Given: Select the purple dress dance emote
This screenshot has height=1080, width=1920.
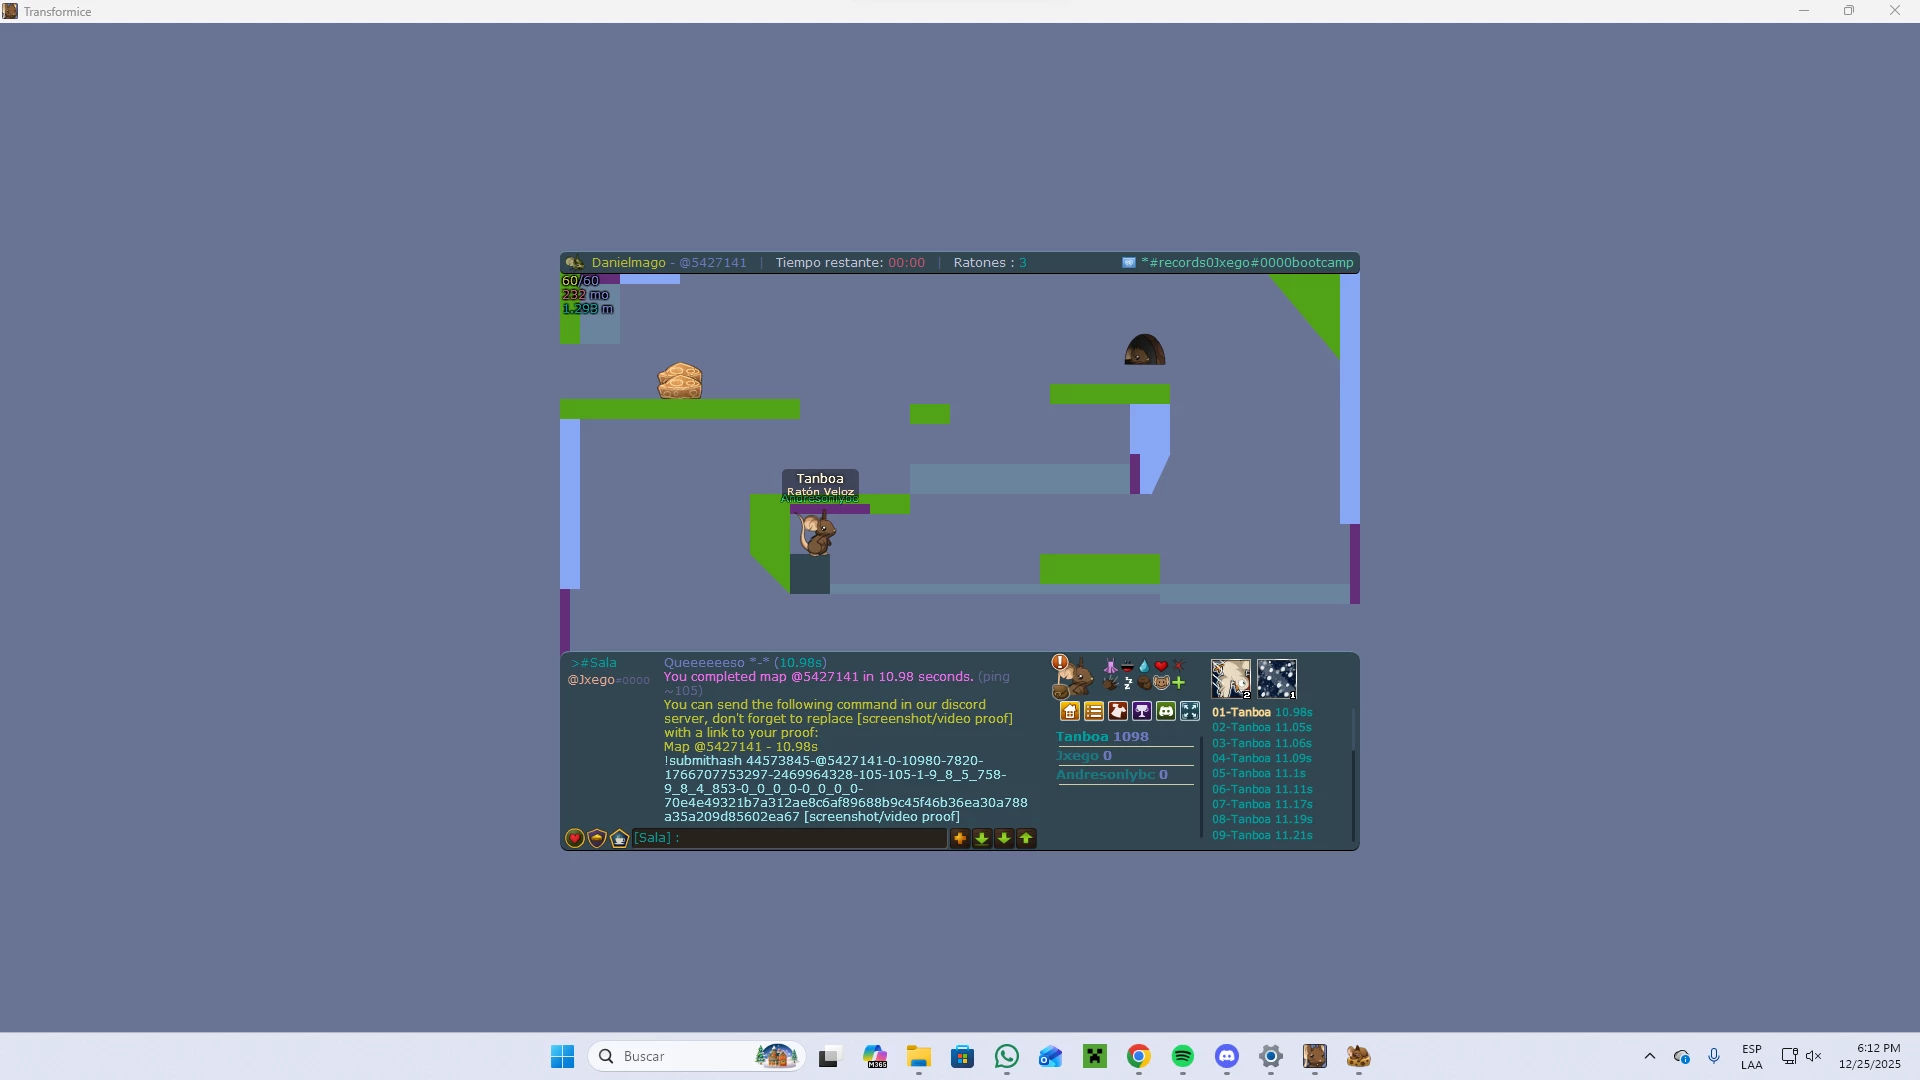Looking at the screenshot, I should pyautogui.click(x=1110, y=666).
